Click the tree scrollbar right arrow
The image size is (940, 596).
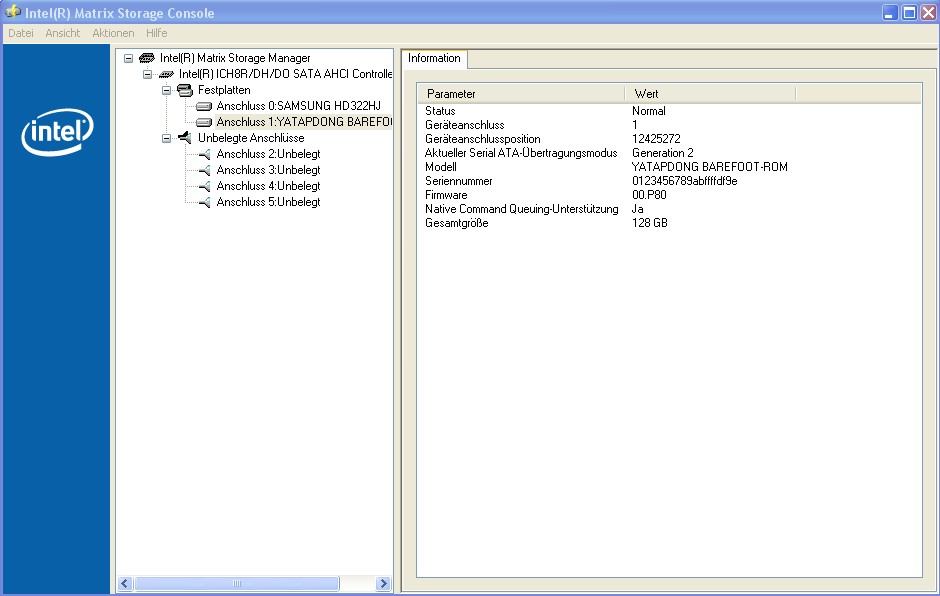(x=383, y=583)
